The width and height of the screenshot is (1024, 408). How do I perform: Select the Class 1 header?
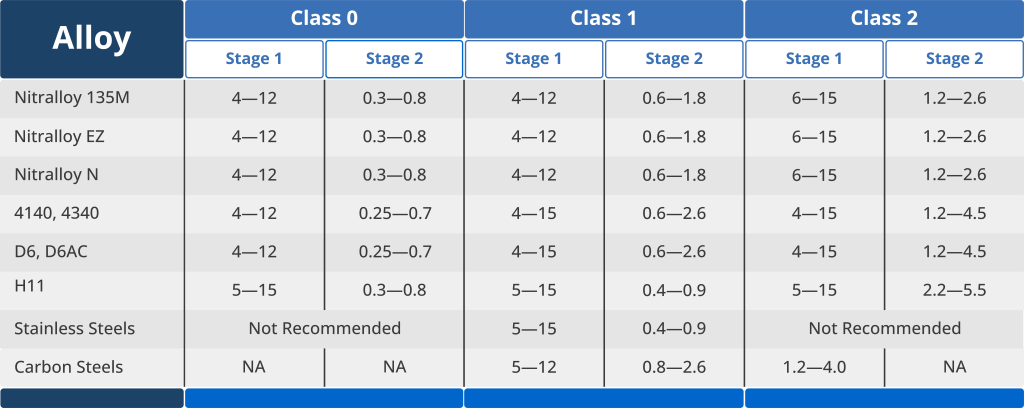pos(604,19)
